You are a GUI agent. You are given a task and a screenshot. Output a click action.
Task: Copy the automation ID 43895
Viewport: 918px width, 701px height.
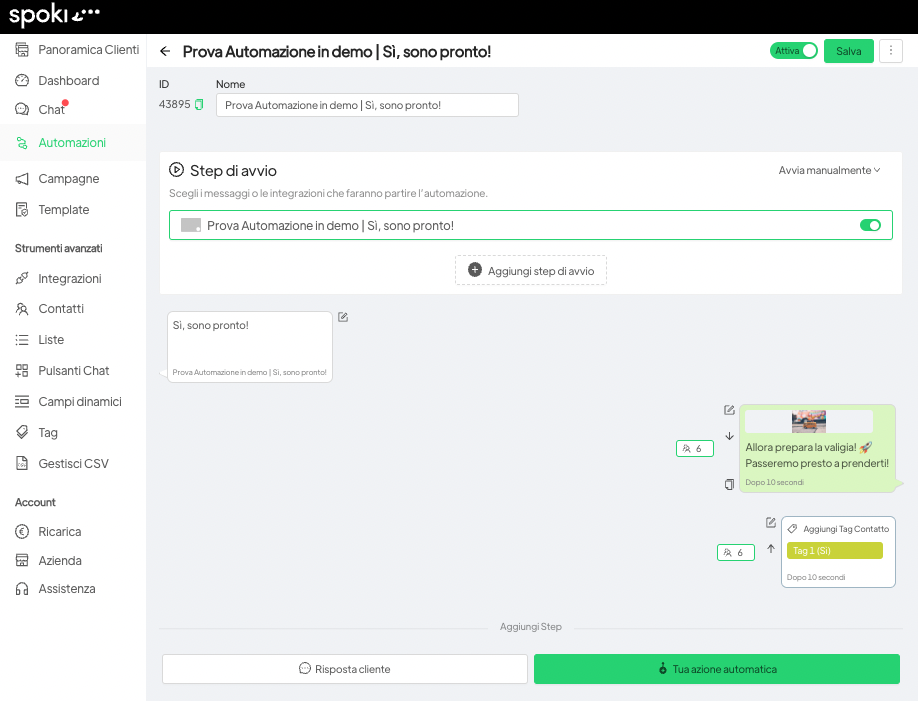(199, 105)
